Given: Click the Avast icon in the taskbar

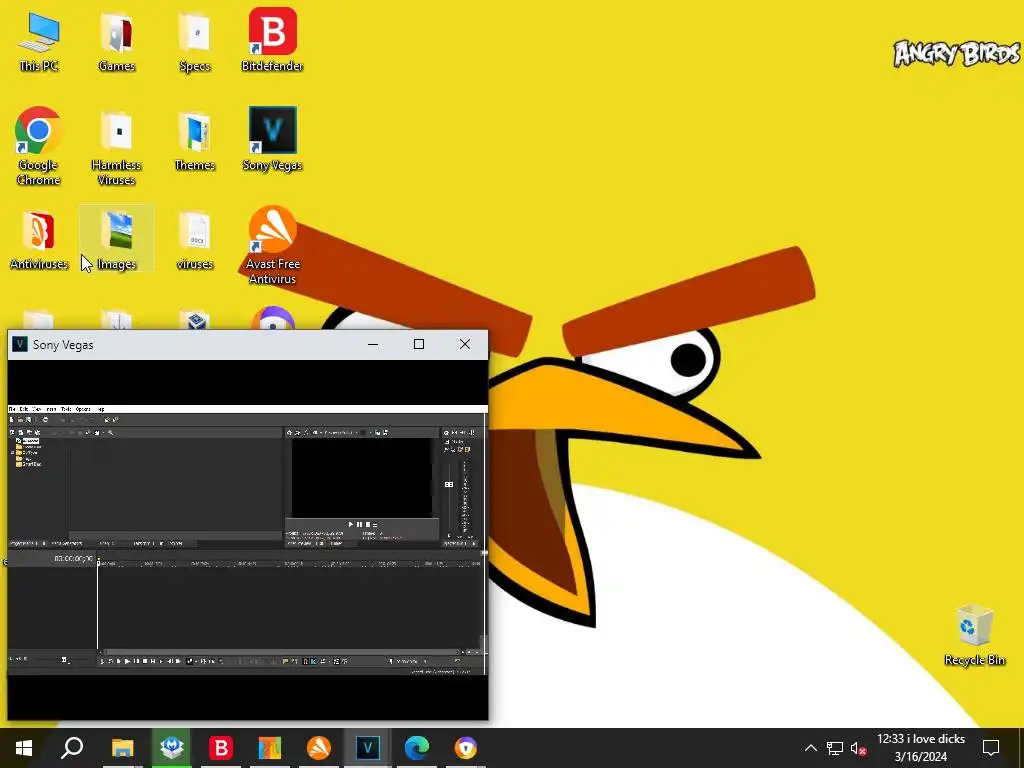Looking at the screenshot, I should pyautogui.click(x=319, y=748).
